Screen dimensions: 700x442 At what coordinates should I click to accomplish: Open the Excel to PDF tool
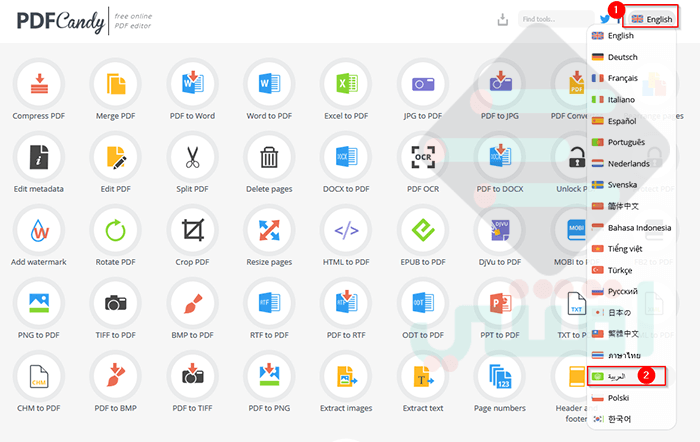(x=346, y=84)
